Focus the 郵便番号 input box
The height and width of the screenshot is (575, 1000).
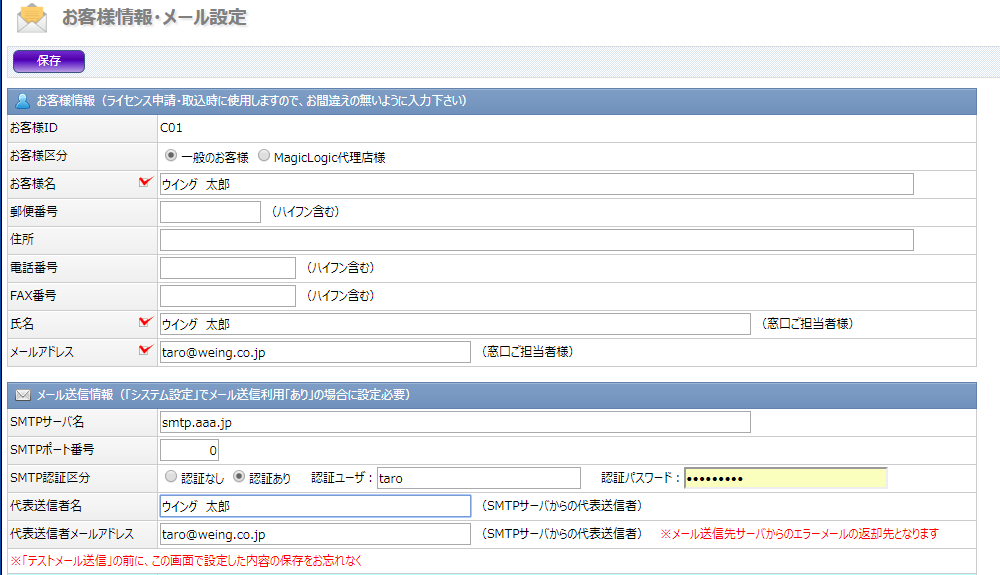(210, 212)
